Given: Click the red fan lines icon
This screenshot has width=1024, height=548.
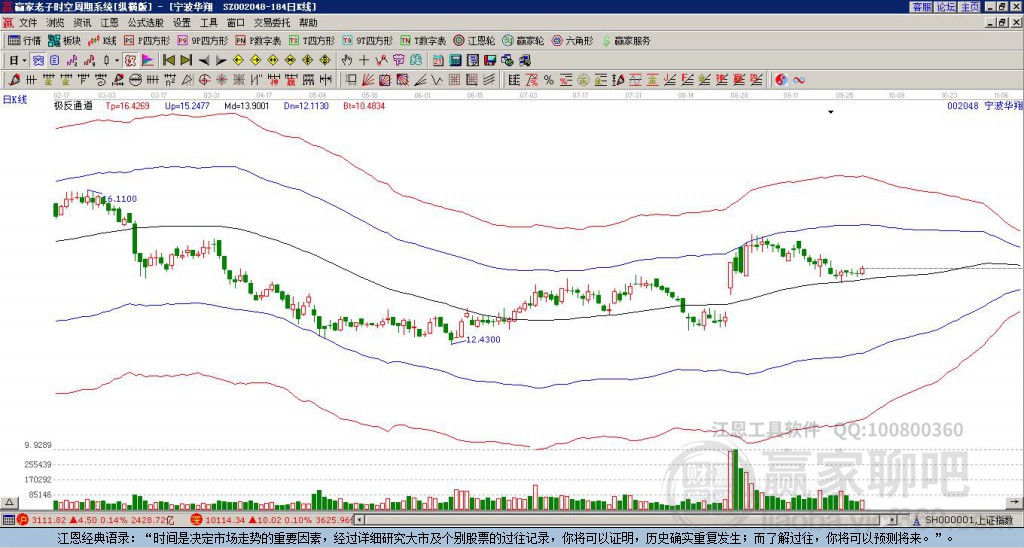Looking at the screenshot, I should (x=368, y=80).
